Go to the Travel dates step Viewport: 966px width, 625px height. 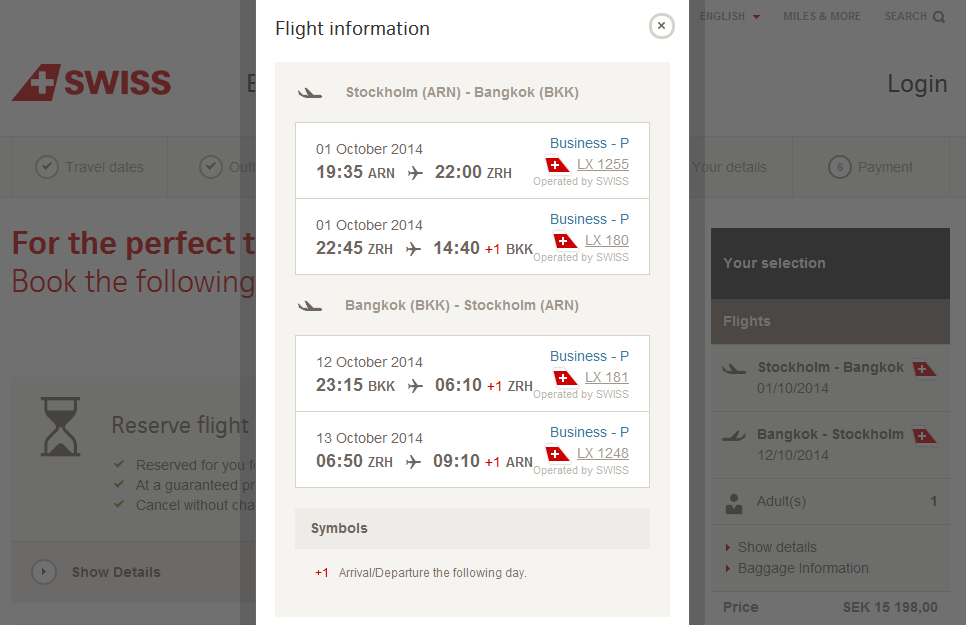click(x=90, y=167)
